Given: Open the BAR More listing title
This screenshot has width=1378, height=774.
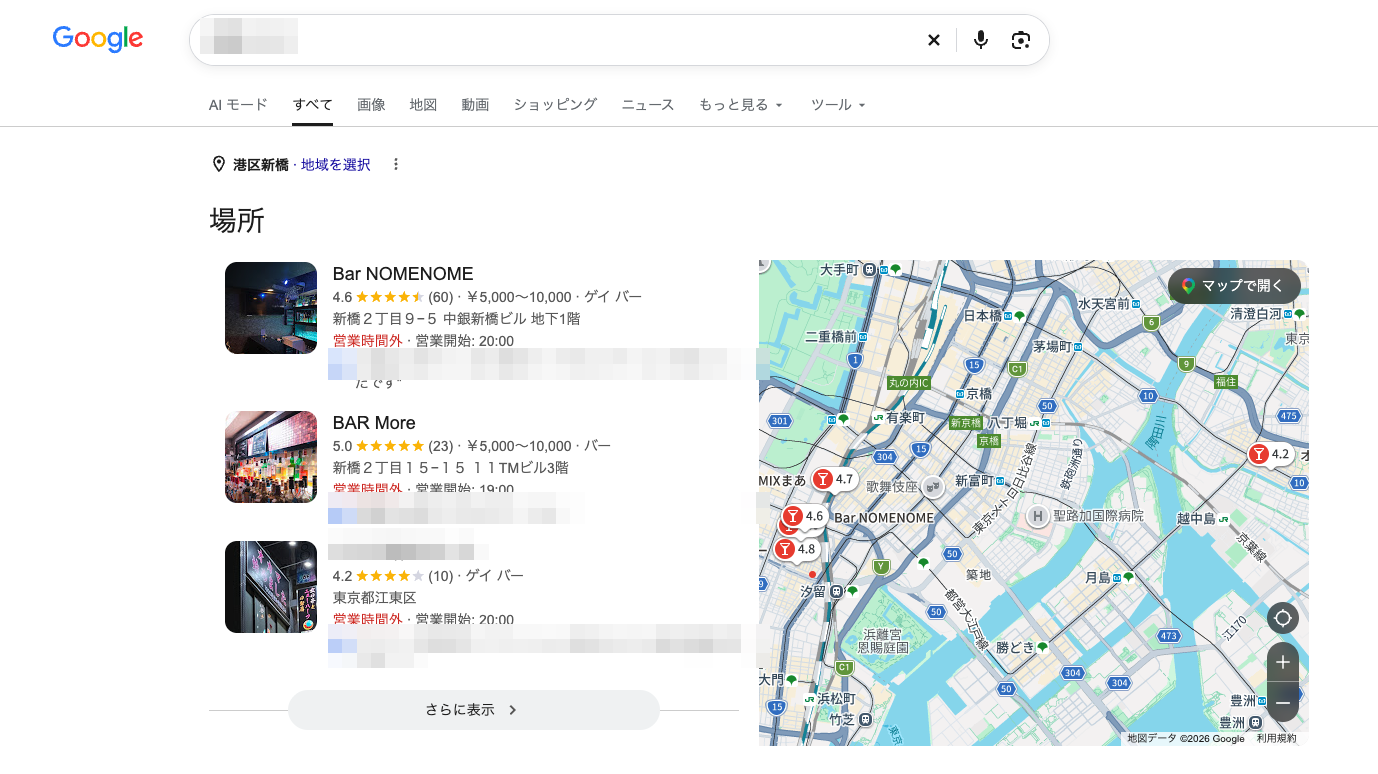Looking at the screenshot, I should (x=374, y=423).
